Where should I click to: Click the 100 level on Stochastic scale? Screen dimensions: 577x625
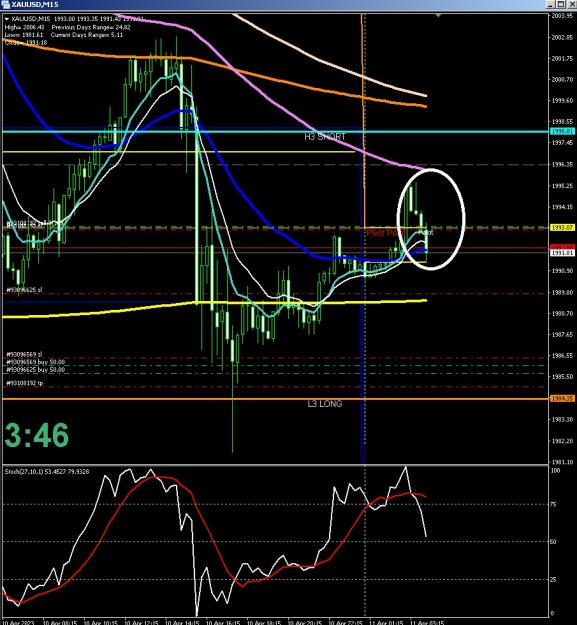(555, 470)
